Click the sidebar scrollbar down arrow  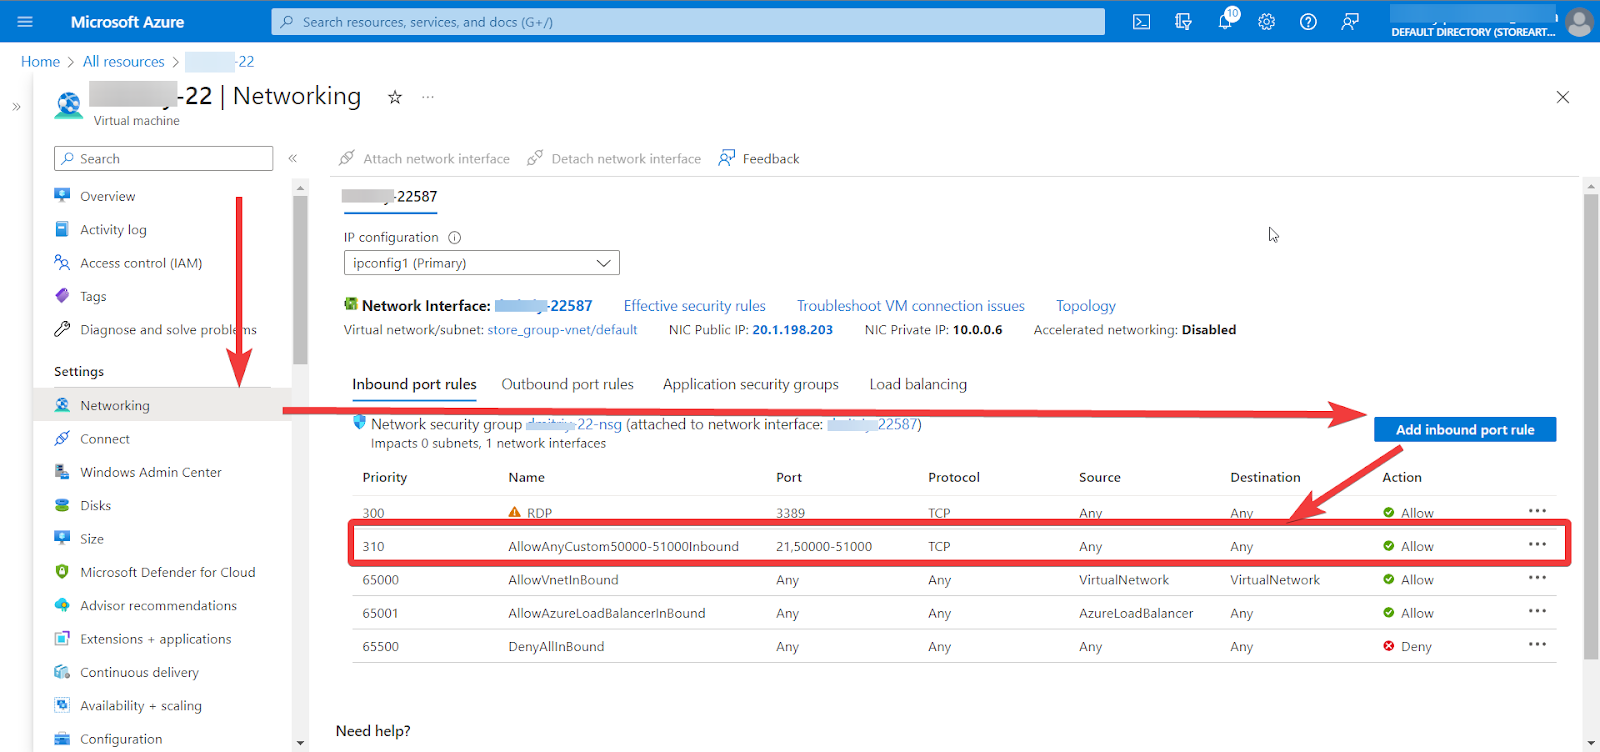tap(300, 743)
